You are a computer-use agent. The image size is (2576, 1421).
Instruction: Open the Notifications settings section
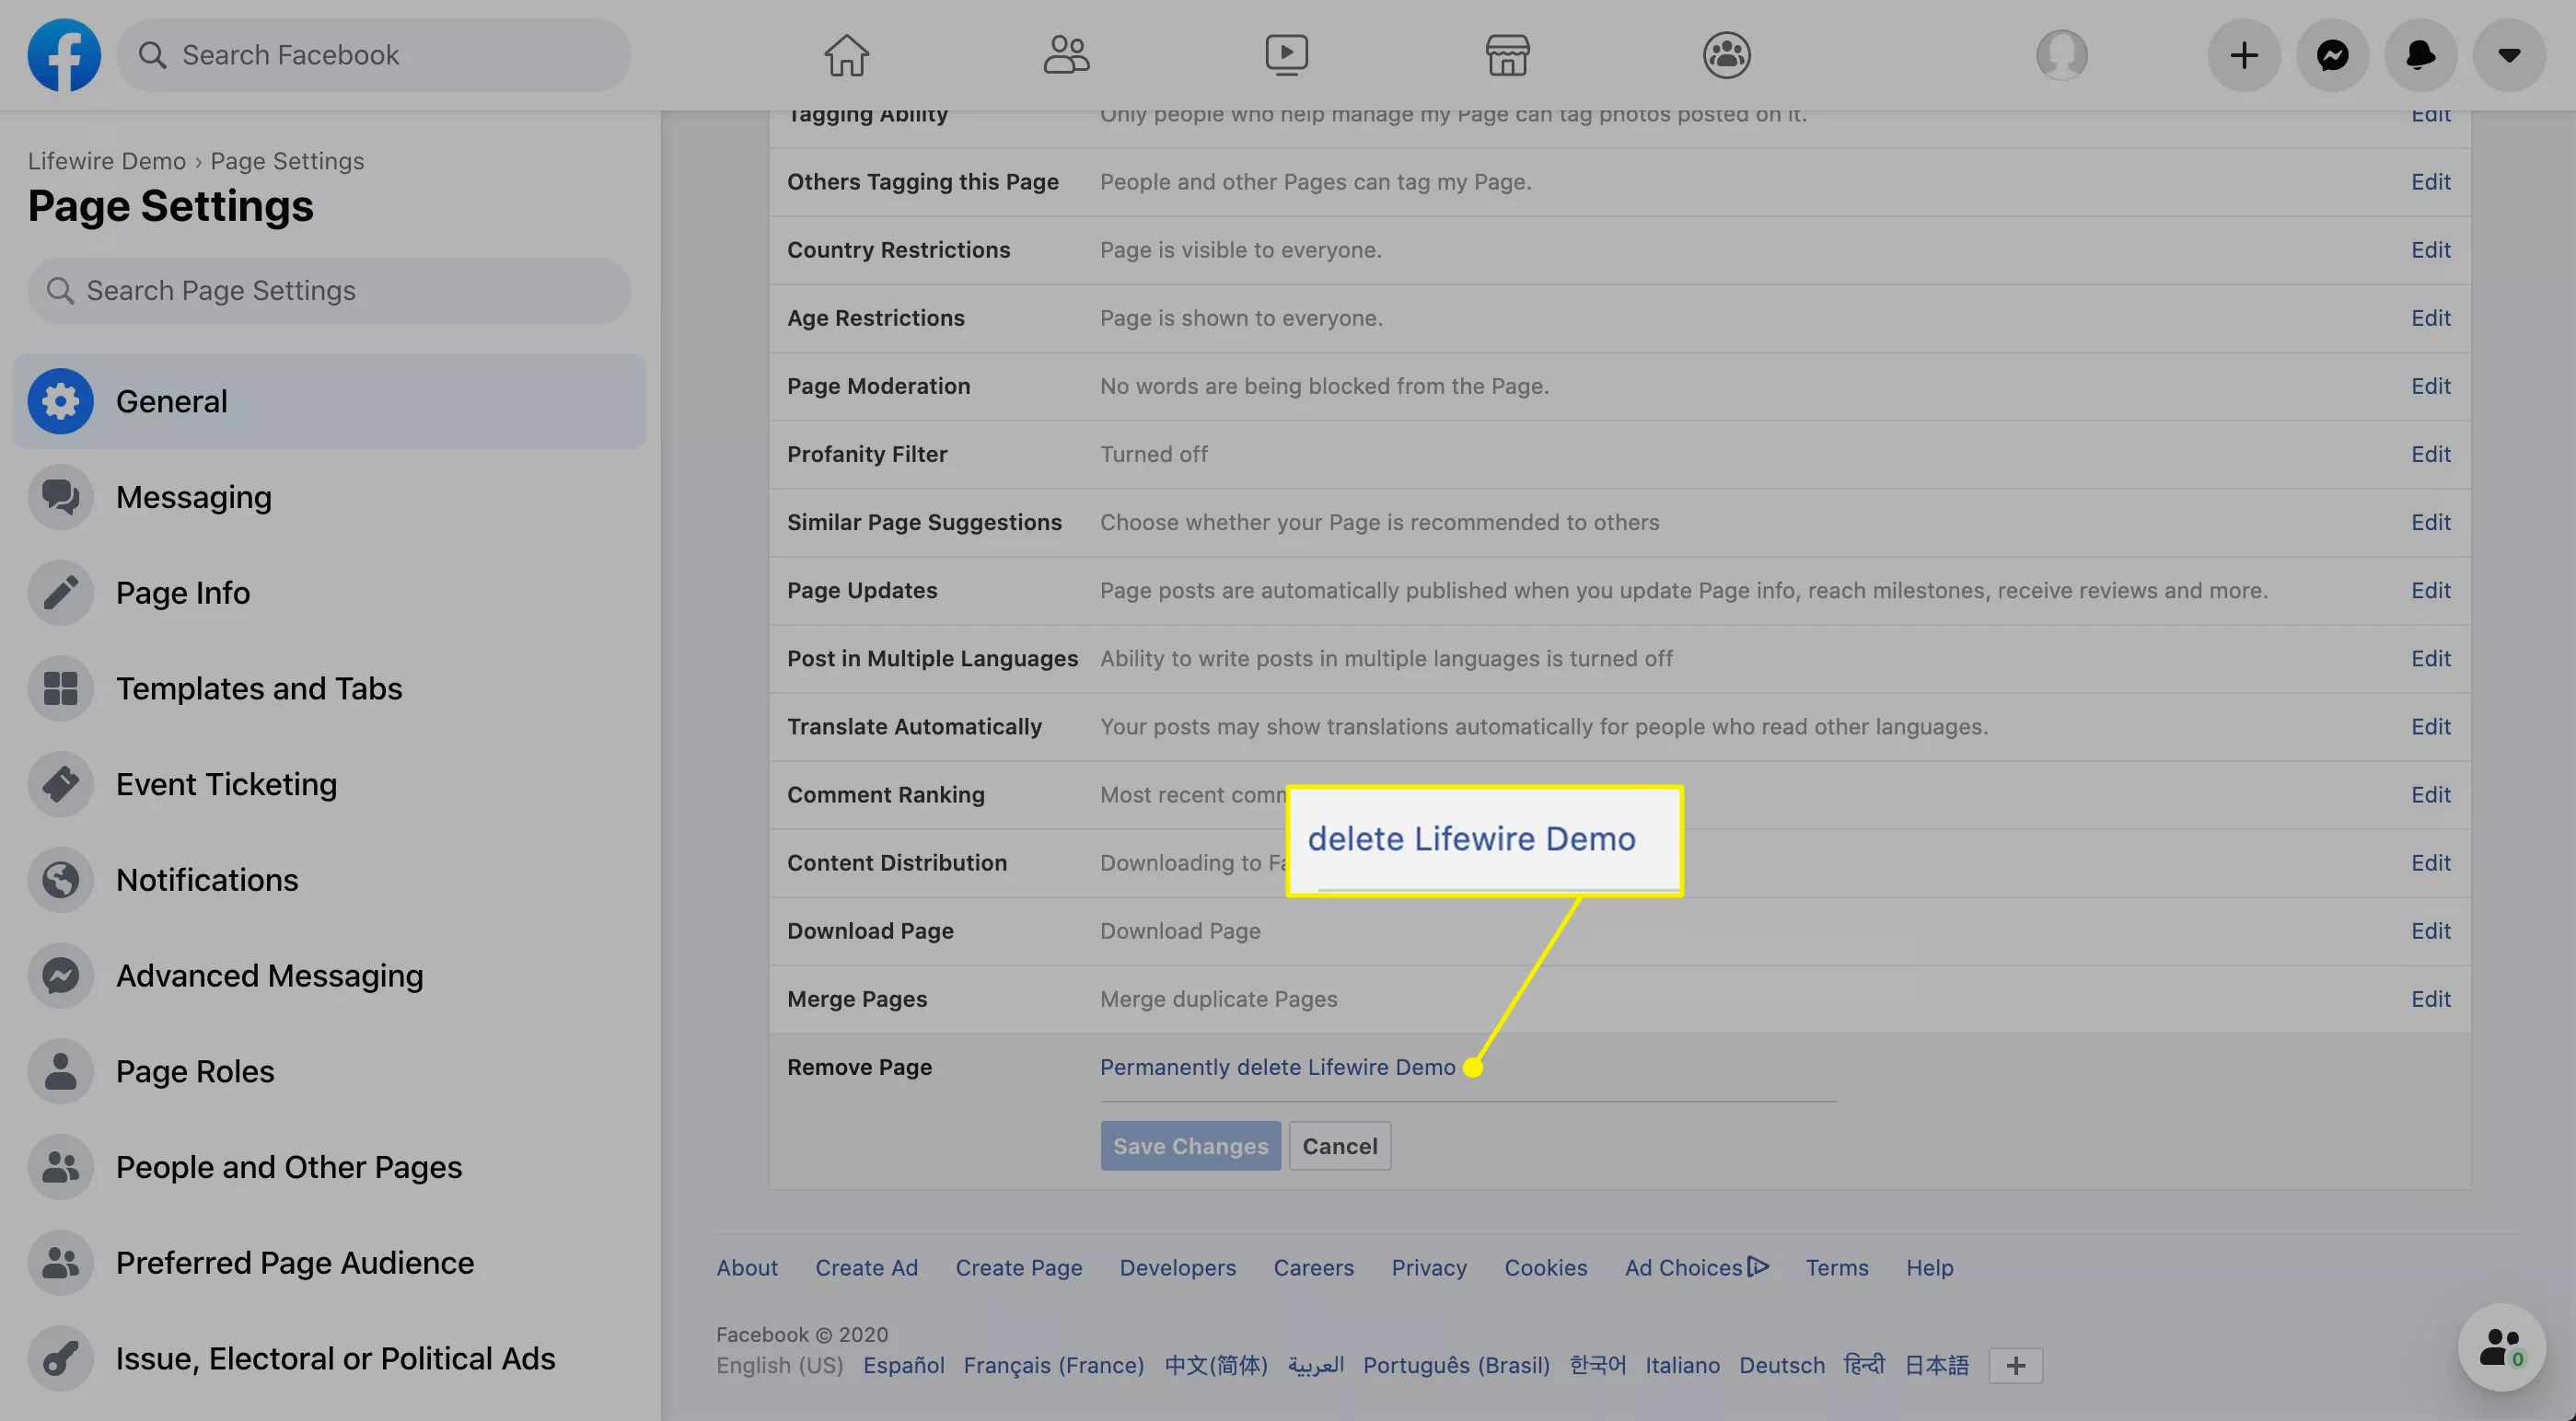(329, 880)
